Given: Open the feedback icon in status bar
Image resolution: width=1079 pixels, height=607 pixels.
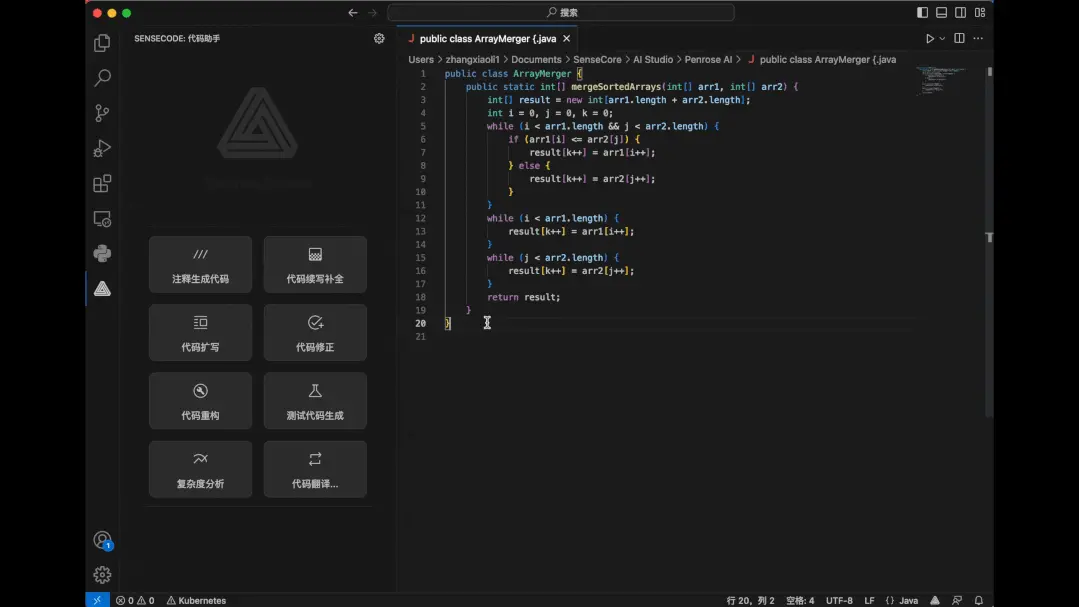Looking at the screenshot, I should (957, 600).
